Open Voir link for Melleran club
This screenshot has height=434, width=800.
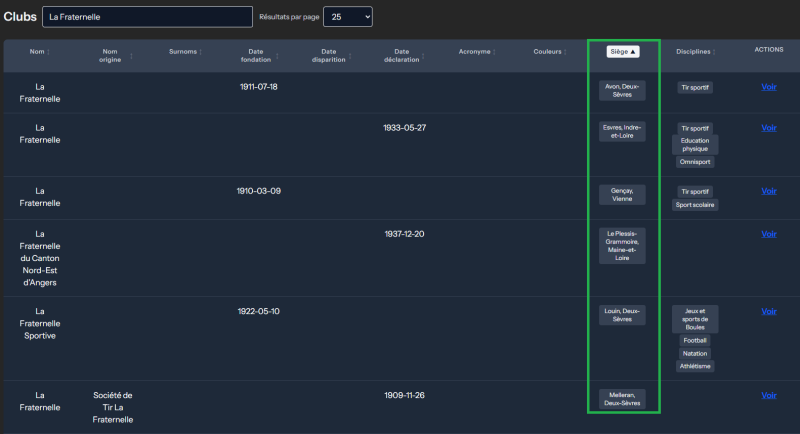(769, 395)
